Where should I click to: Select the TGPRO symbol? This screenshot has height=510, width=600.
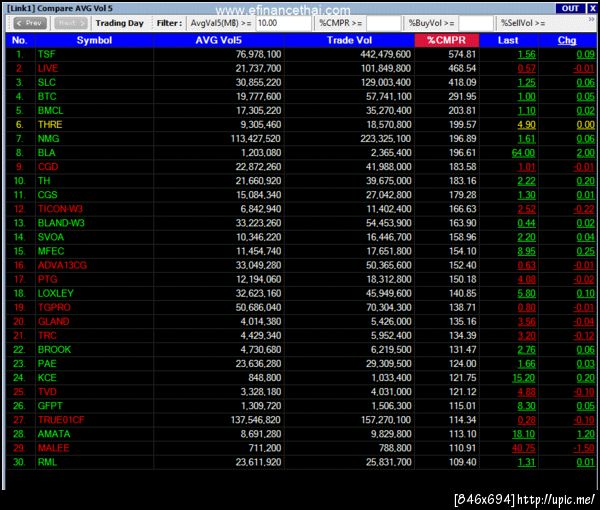(54, 307)
